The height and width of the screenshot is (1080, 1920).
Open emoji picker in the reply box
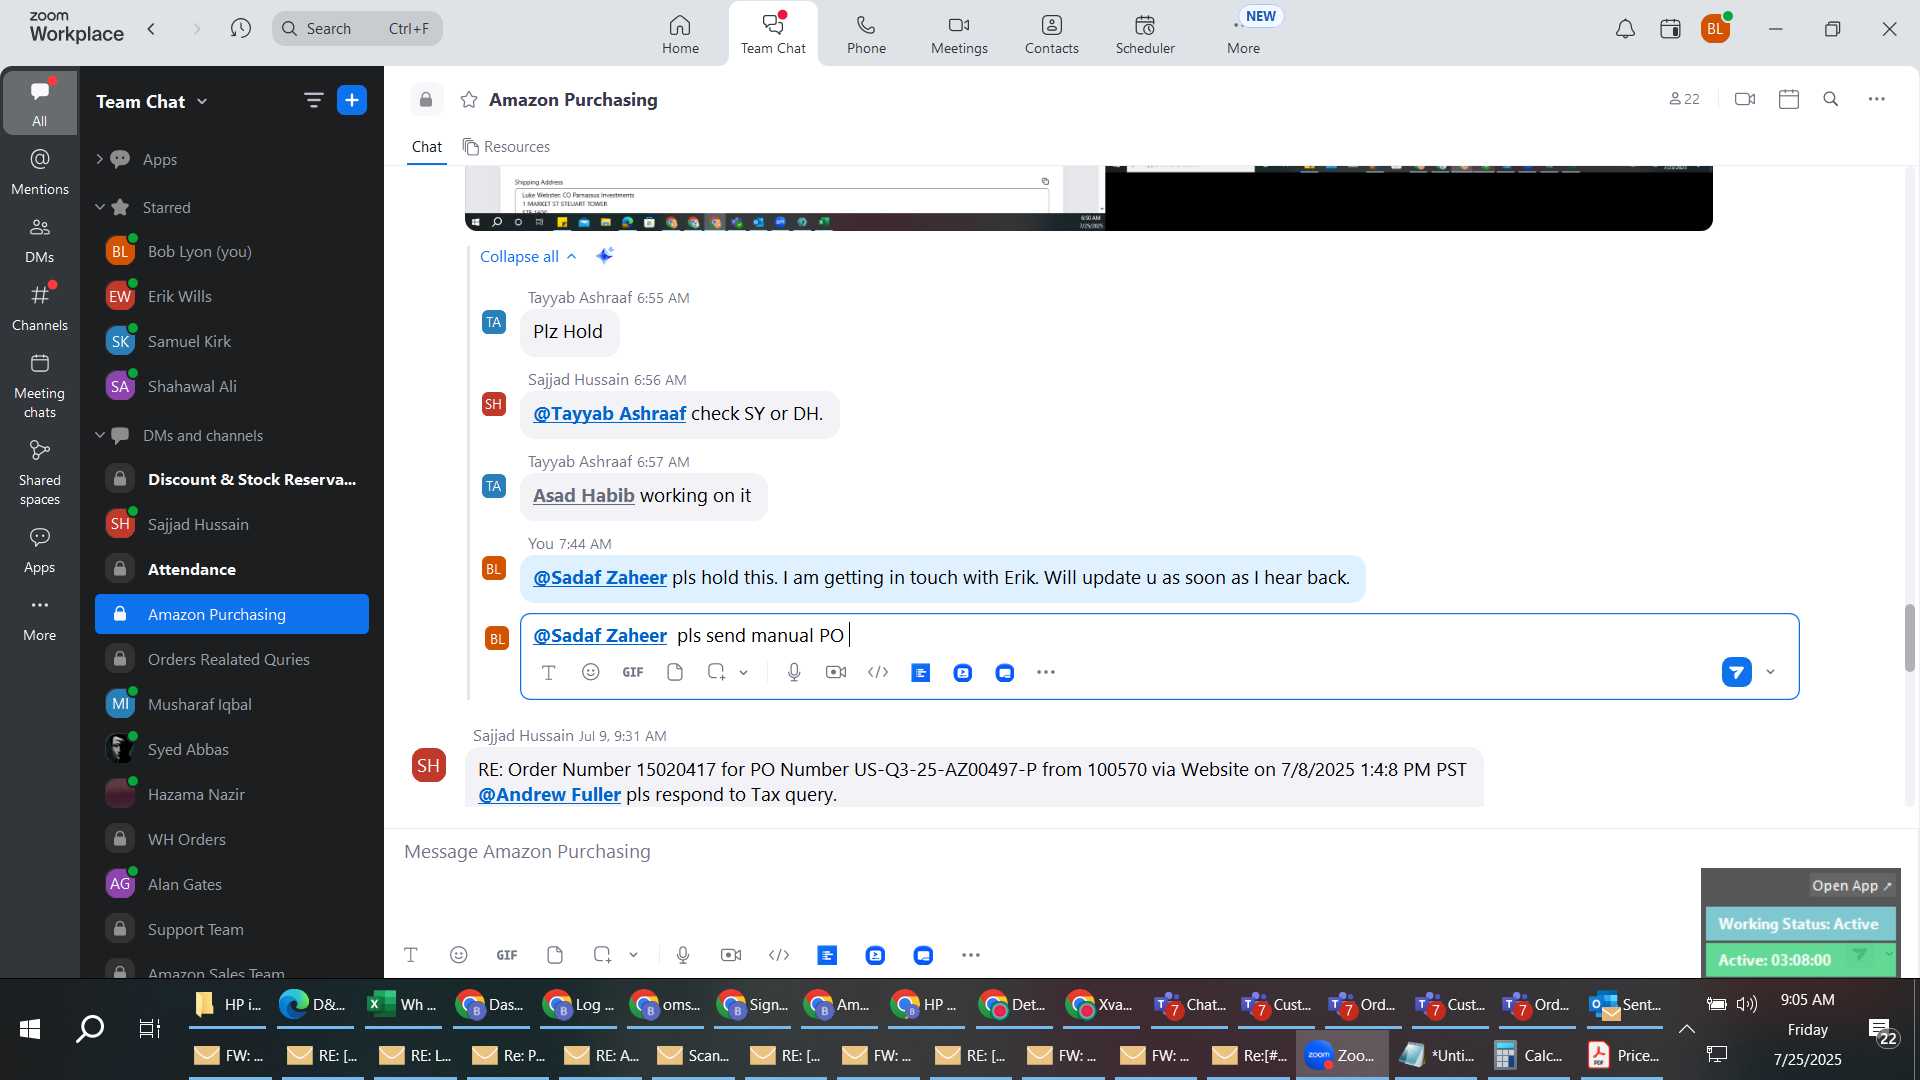tap(591, 672)
